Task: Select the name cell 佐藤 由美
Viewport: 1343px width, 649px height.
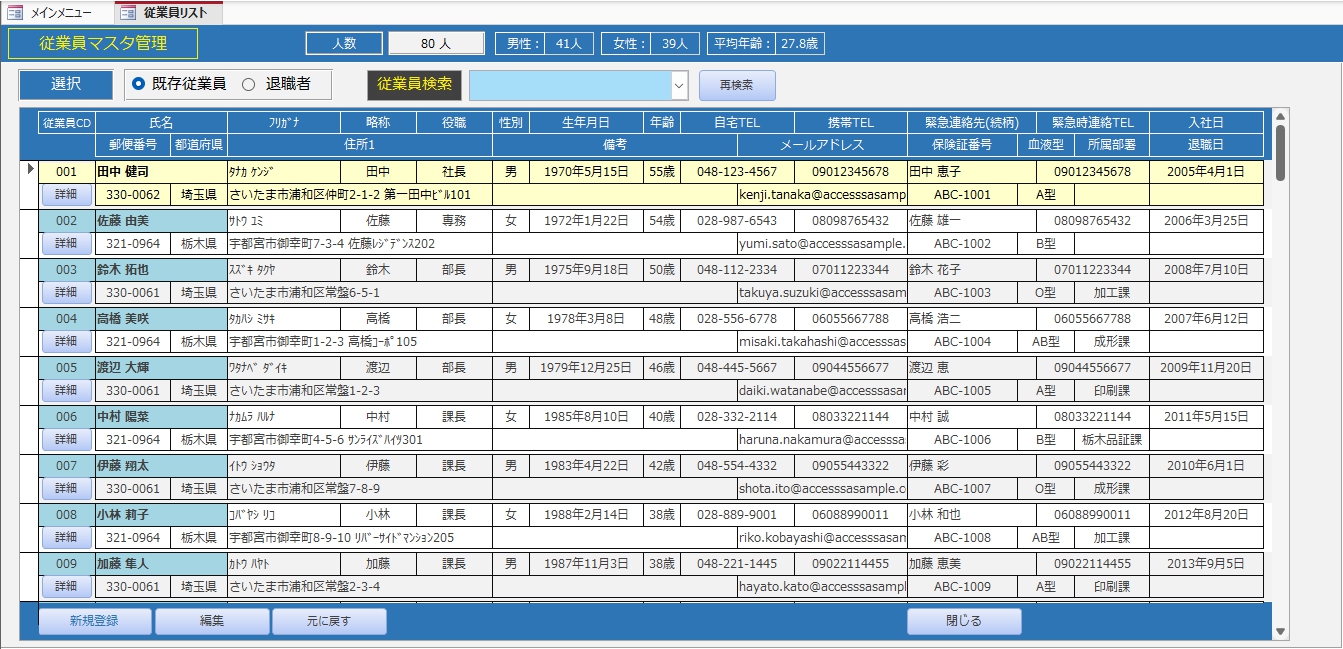Action: 160,221
